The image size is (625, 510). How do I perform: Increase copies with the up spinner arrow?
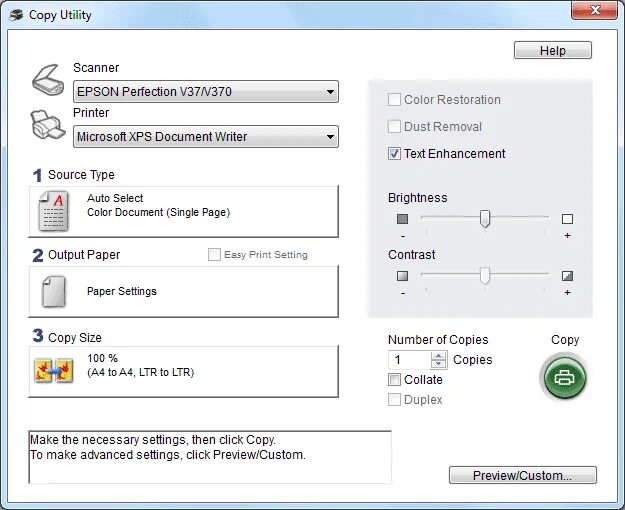439,356
